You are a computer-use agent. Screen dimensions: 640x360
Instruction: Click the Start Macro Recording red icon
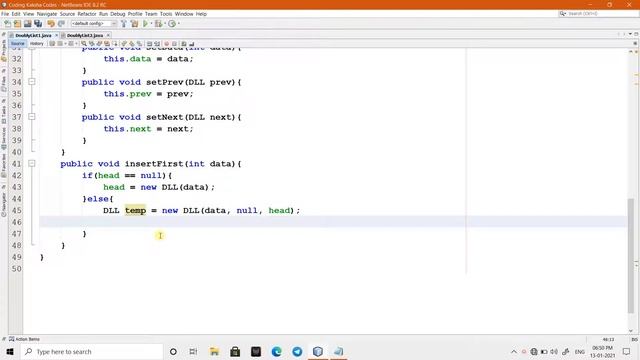click(167, 44)
